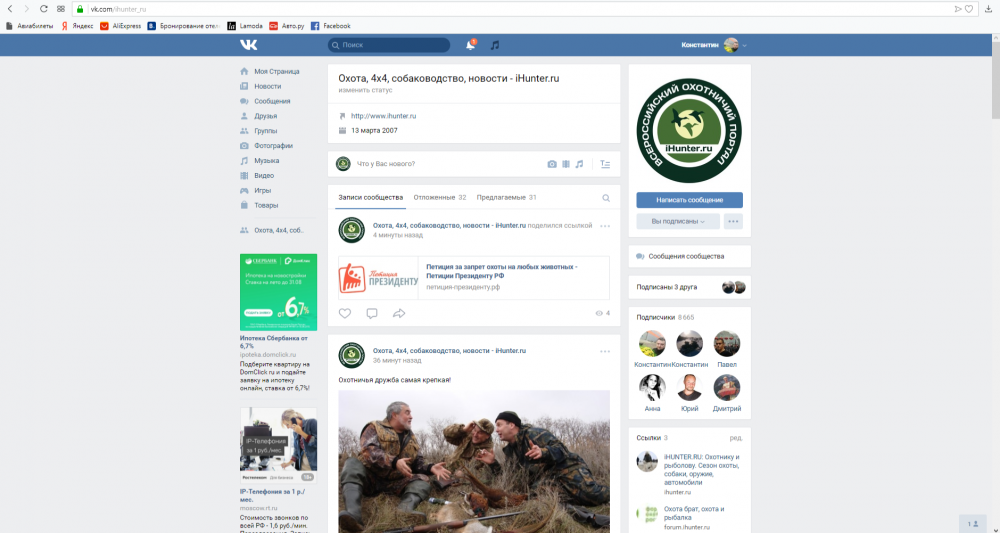
Task: Share the petition post via arrow icon
Action: click(399, 313)
